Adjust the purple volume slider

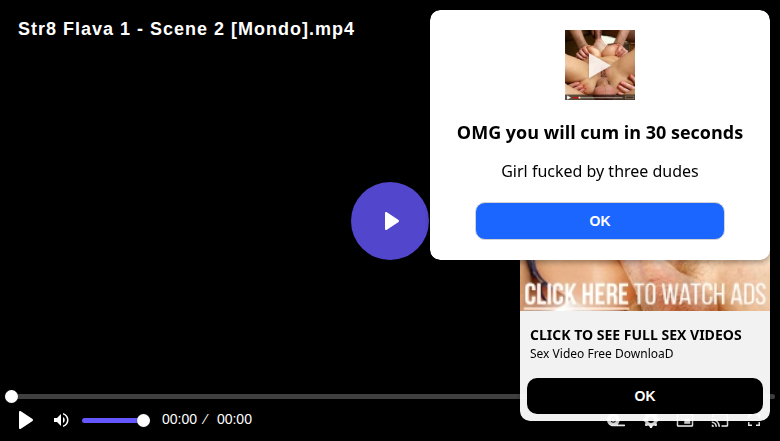click(115, 421)
